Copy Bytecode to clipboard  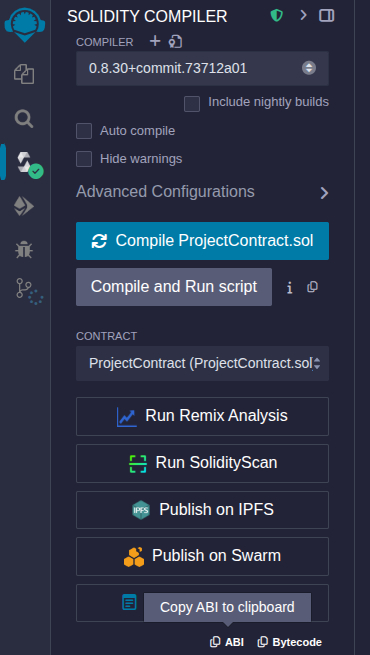290,642
